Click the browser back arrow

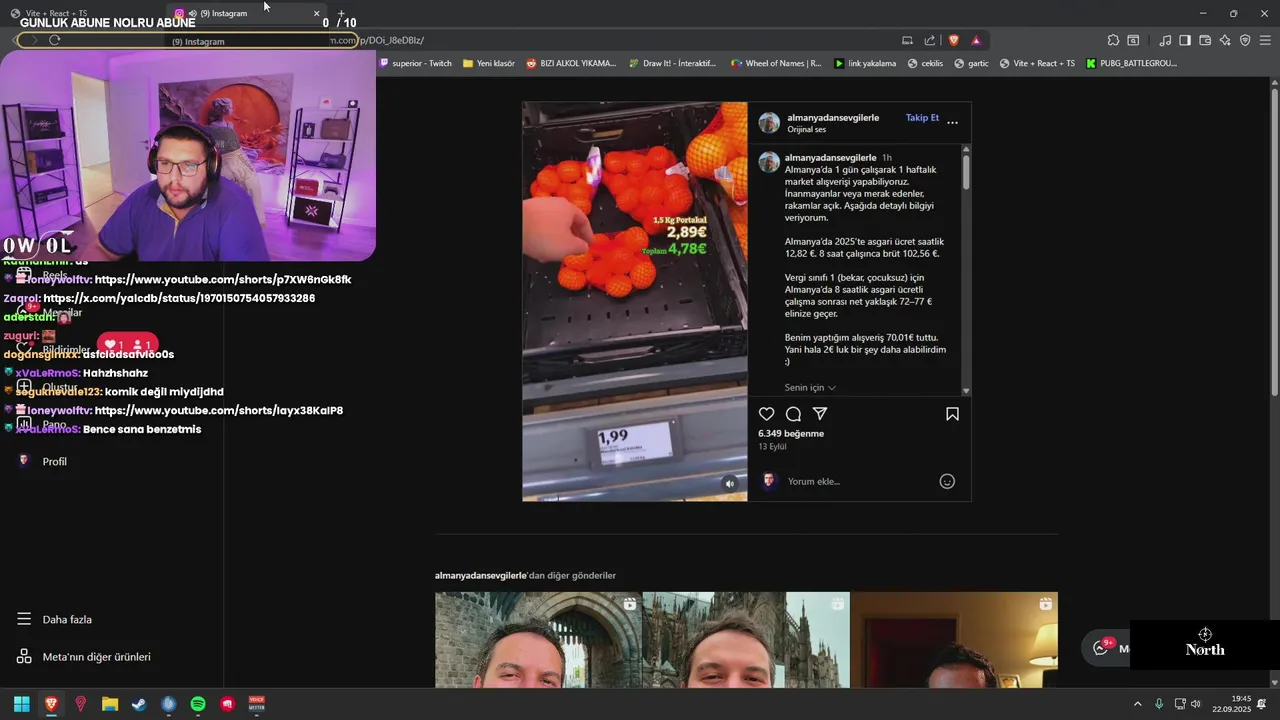[x=15, y=40]
